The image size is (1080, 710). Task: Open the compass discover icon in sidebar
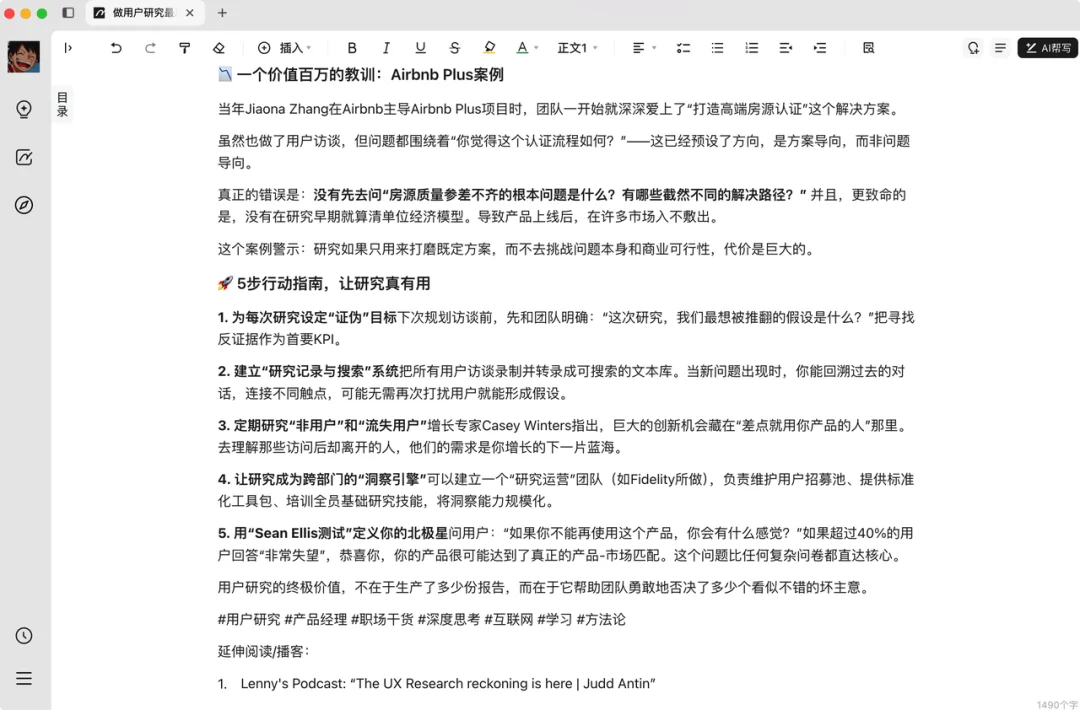(x=23, y=205)
